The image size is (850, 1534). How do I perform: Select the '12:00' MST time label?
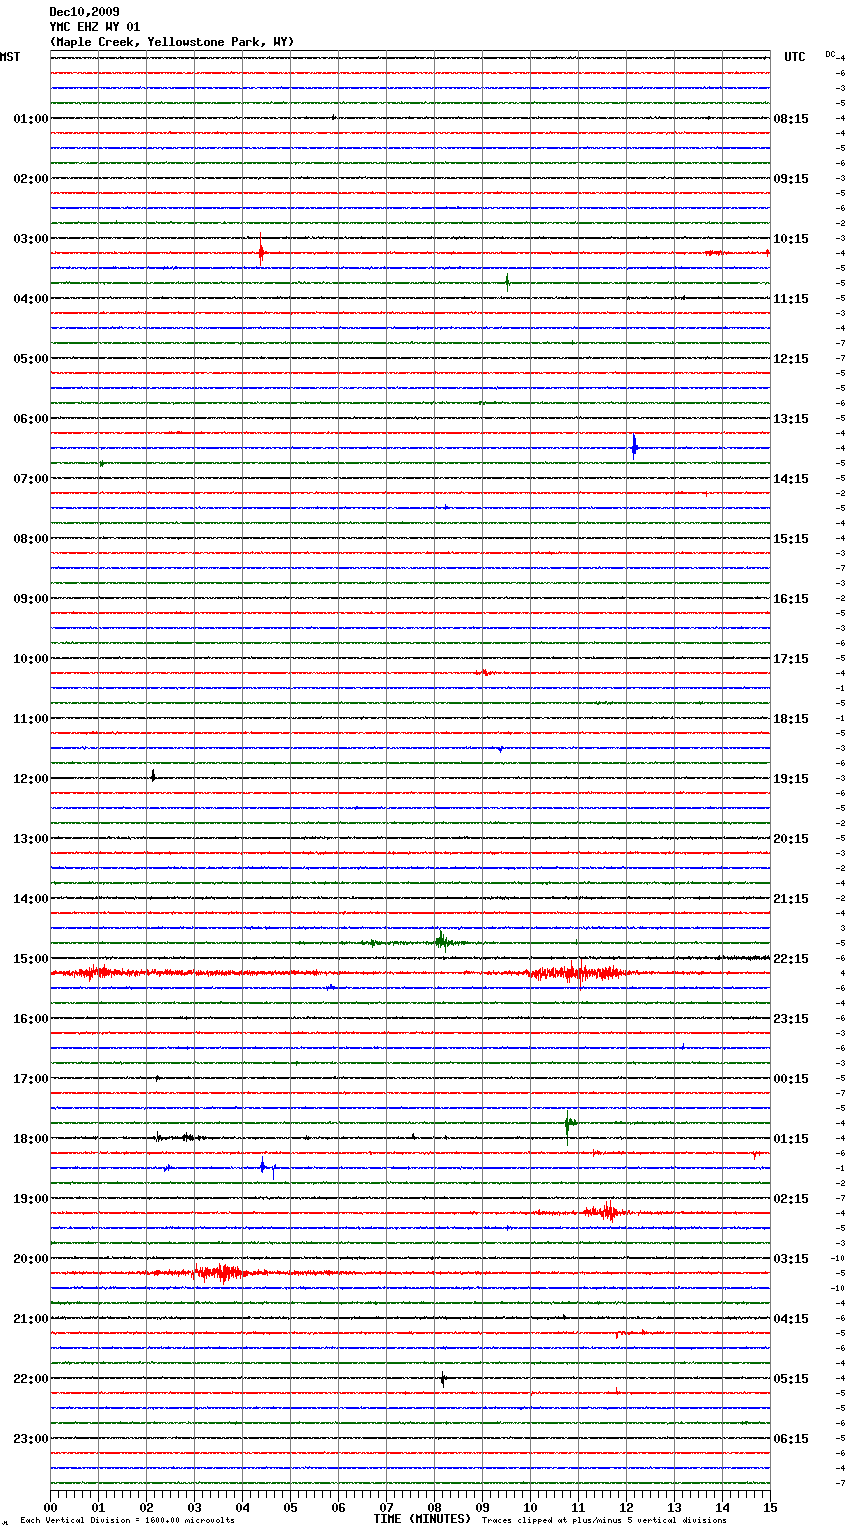tap(31, 779)
